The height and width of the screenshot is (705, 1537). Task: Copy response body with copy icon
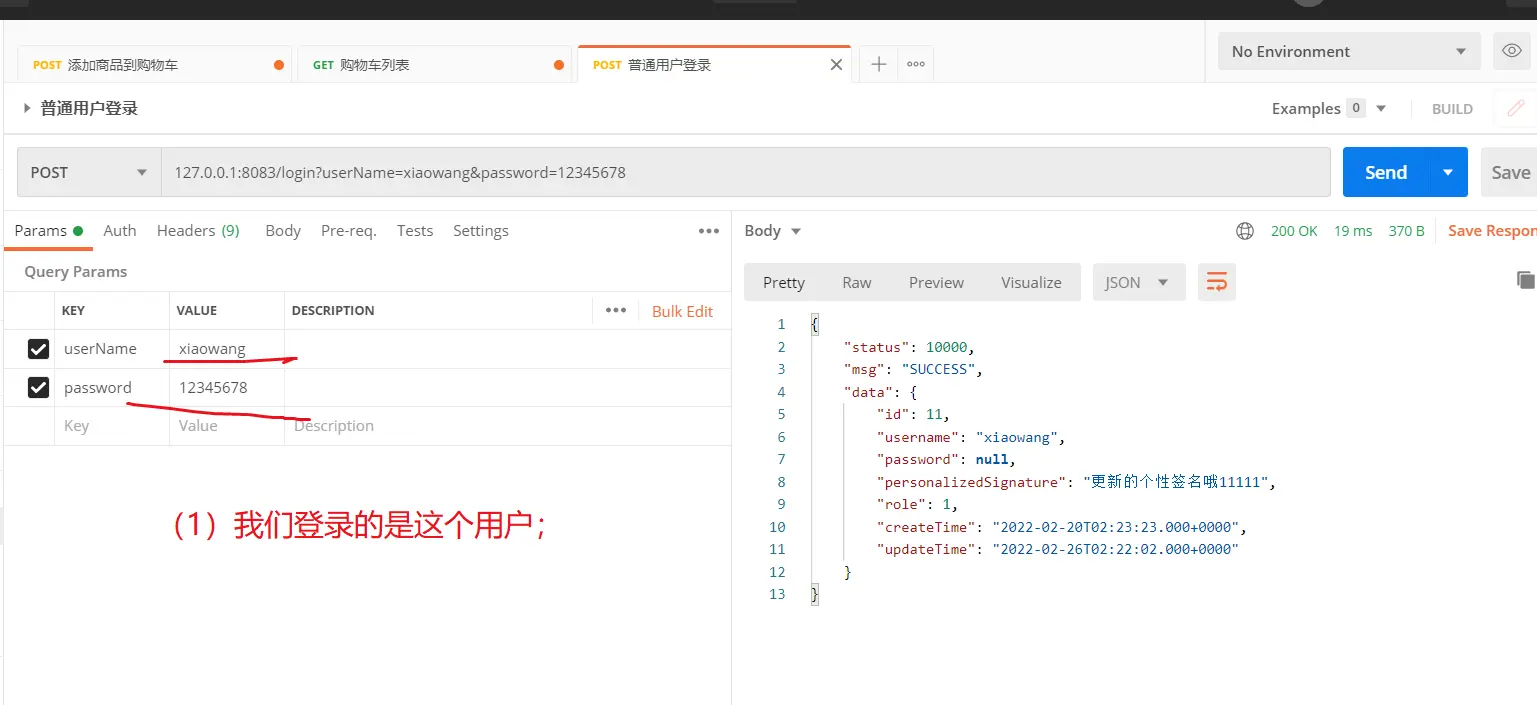(x=1524, y=281)
